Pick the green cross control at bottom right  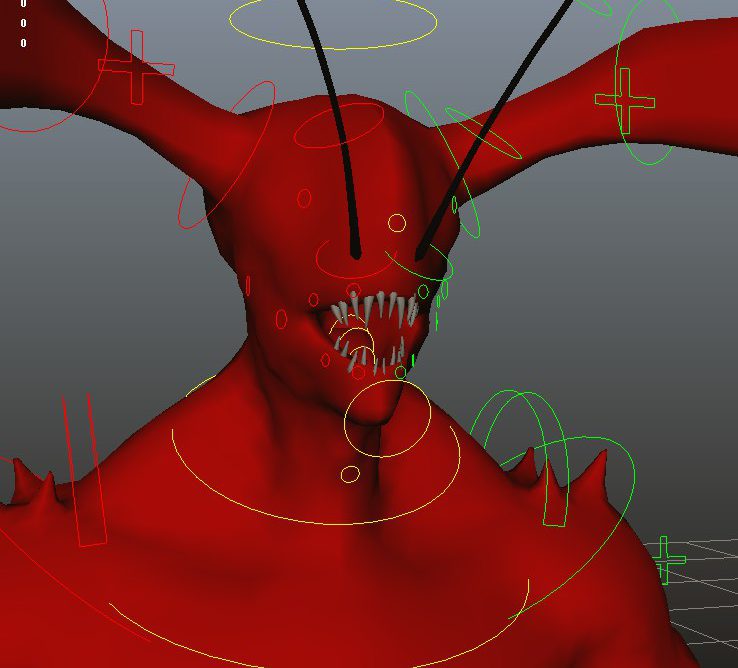click(666, 560)
